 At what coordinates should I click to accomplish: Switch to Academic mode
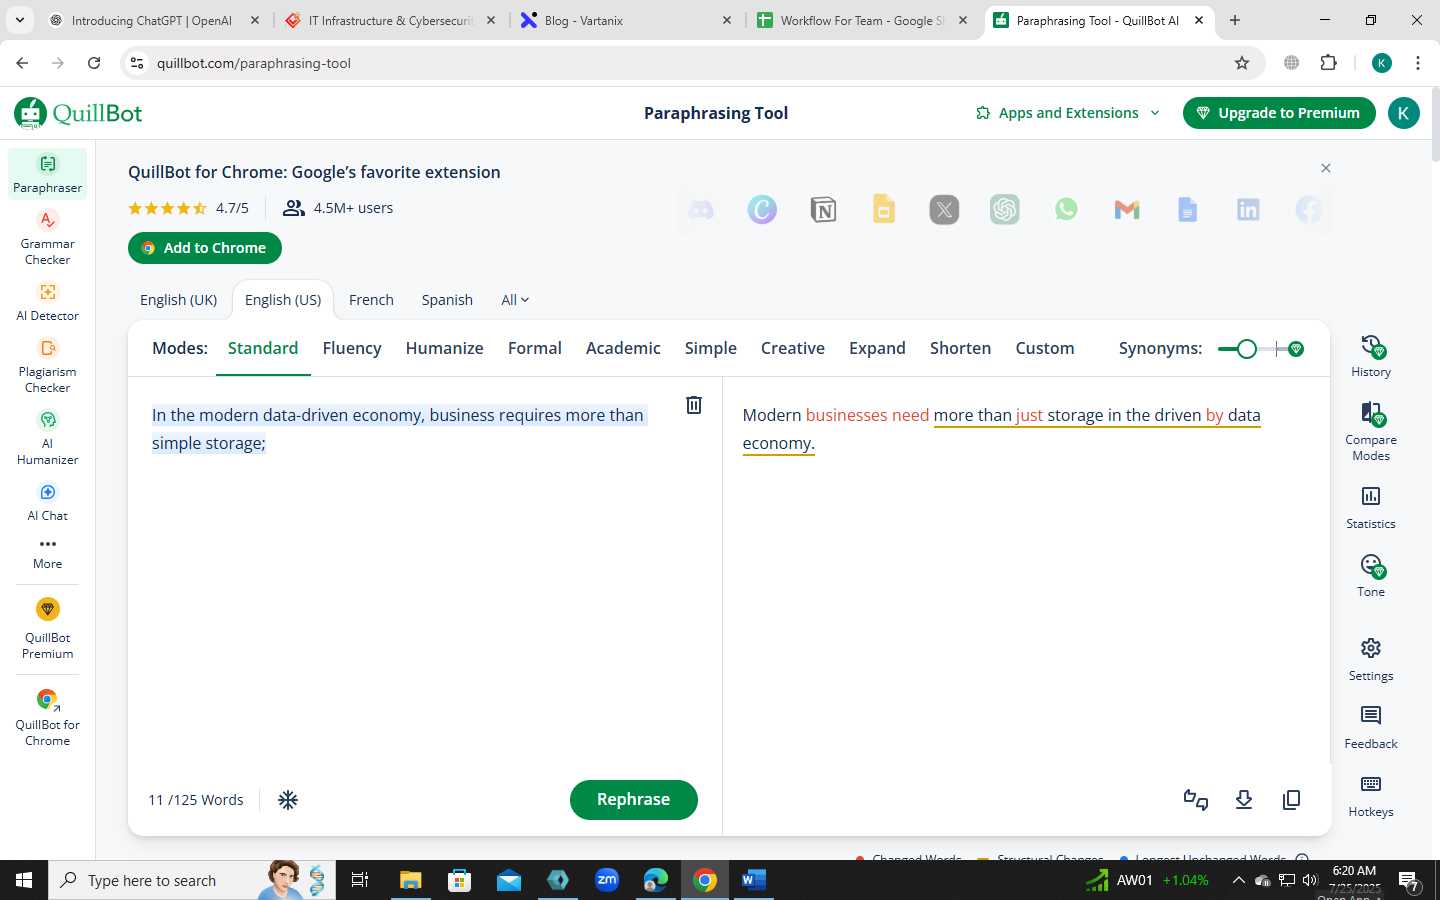click(623, 348)
